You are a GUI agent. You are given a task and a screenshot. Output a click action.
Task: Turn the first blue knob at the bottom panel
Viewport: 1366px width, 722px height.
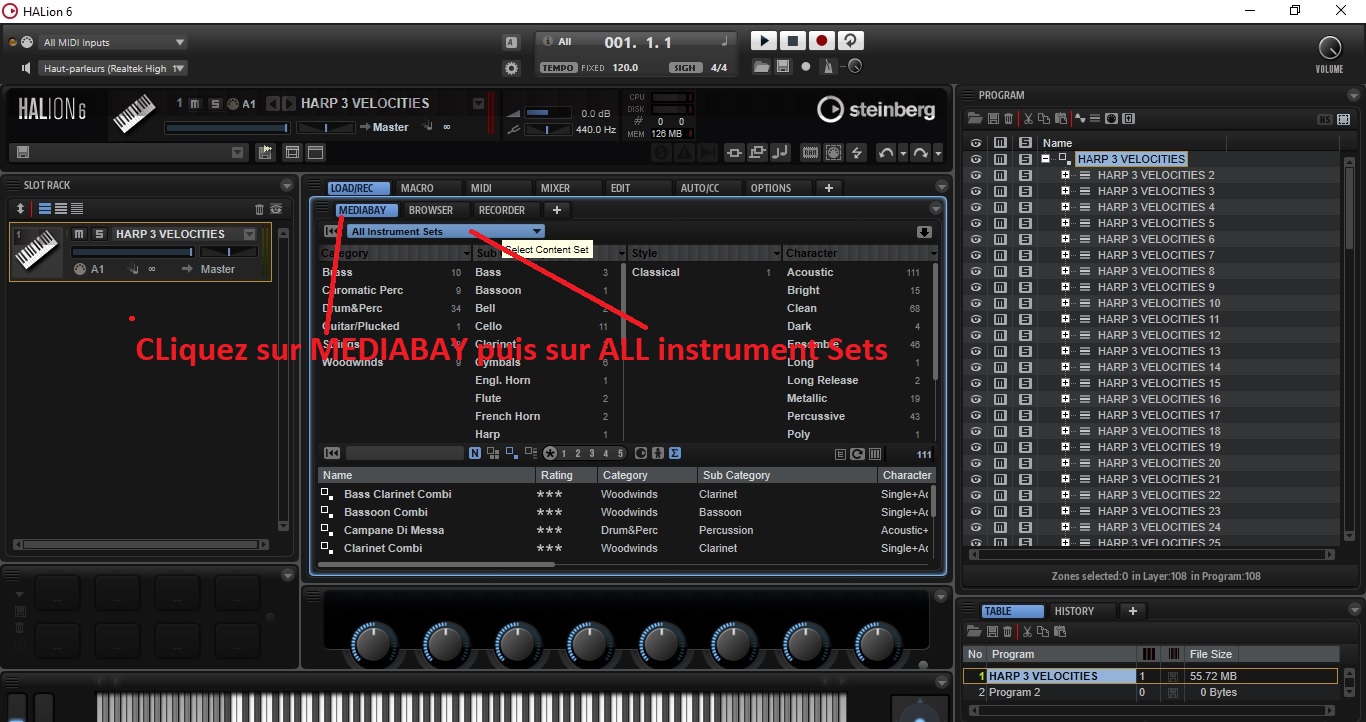[373, 646]
